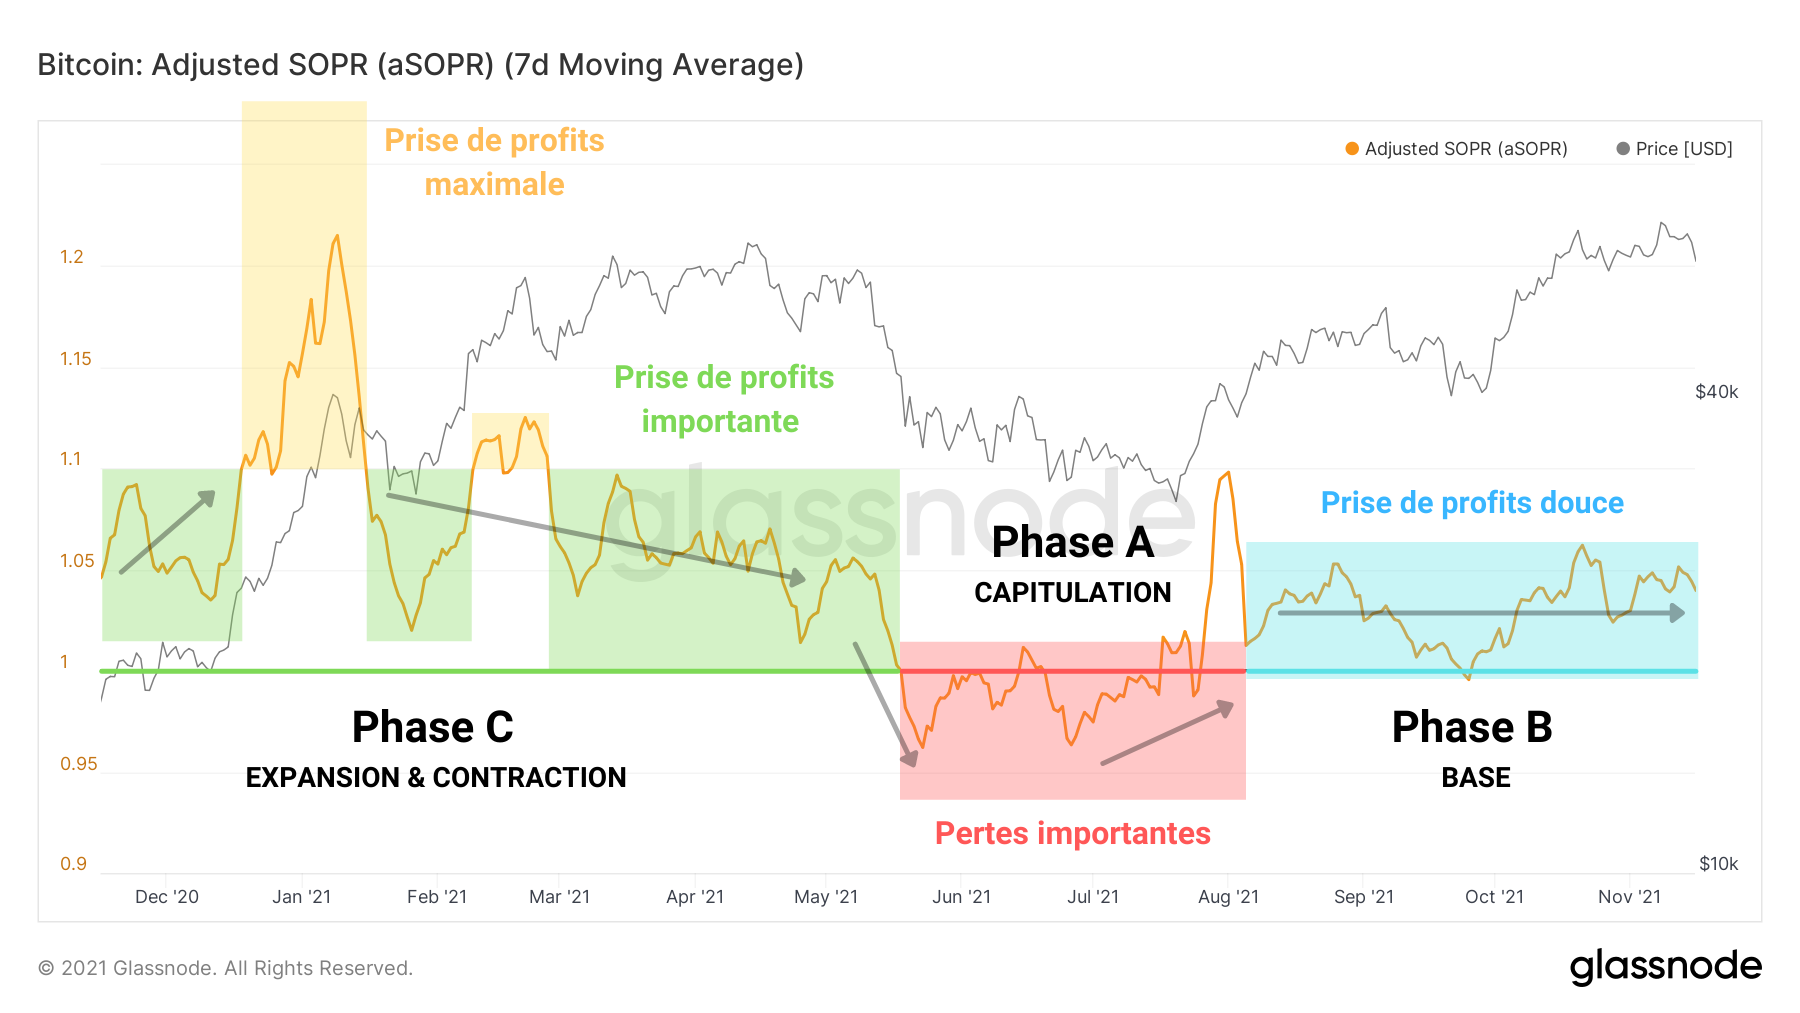The height and width of the screenshot is (1013, 1800).
Task: Click the Phase B heading
Action: click(1472, 727)
